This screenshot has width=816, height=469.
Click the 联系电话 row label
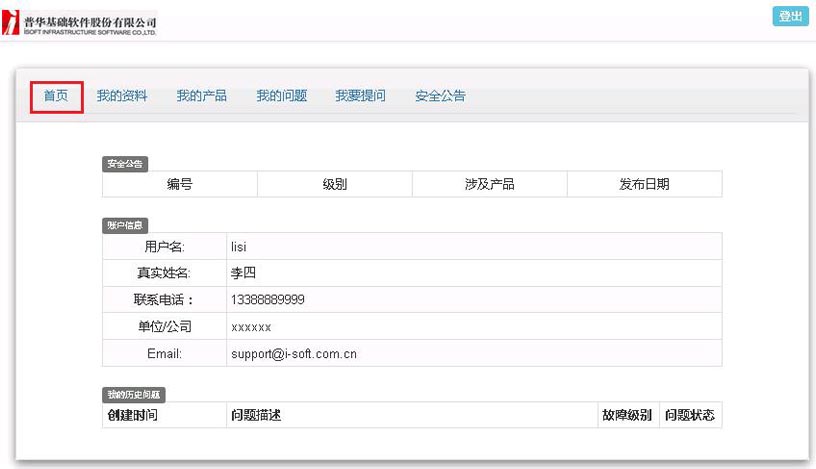point(164,300)
